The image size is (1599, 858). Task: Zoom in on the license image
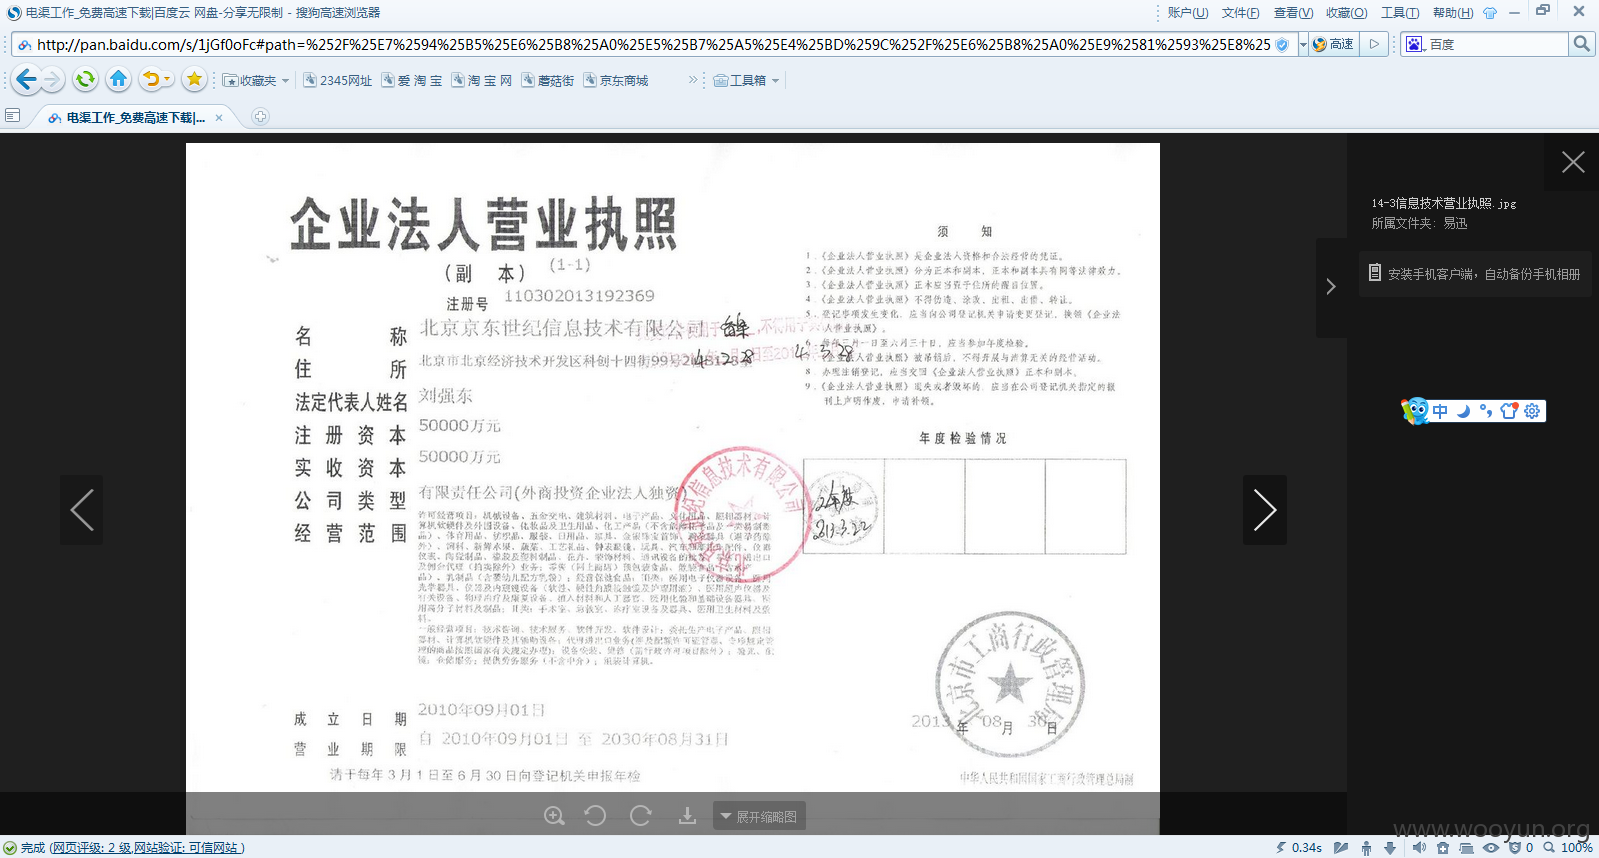point(554,816)
